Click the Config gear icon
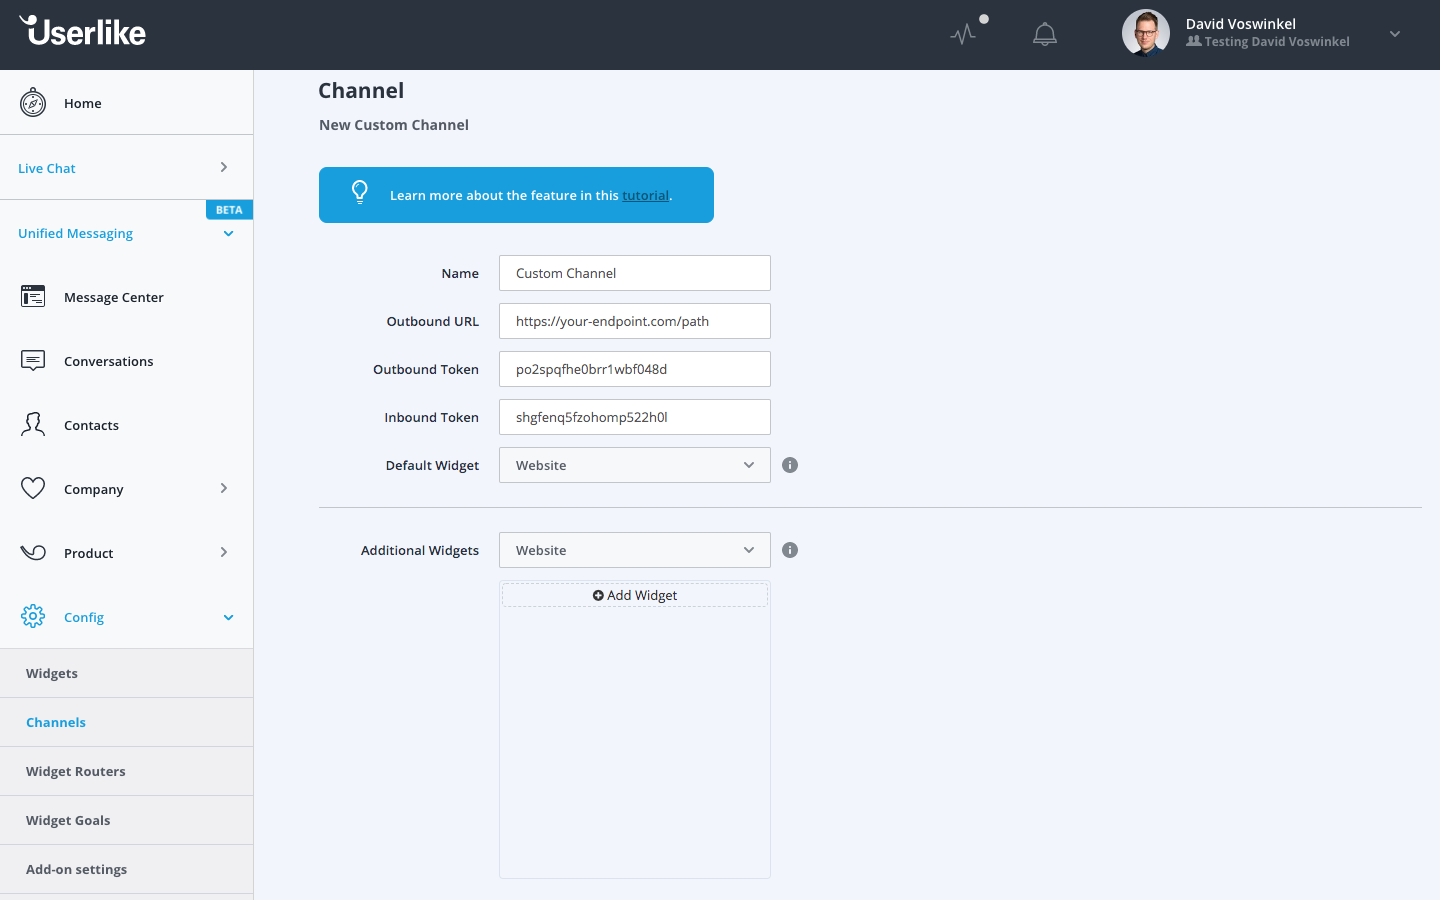 pyautogui.click(x=33, y=616)
